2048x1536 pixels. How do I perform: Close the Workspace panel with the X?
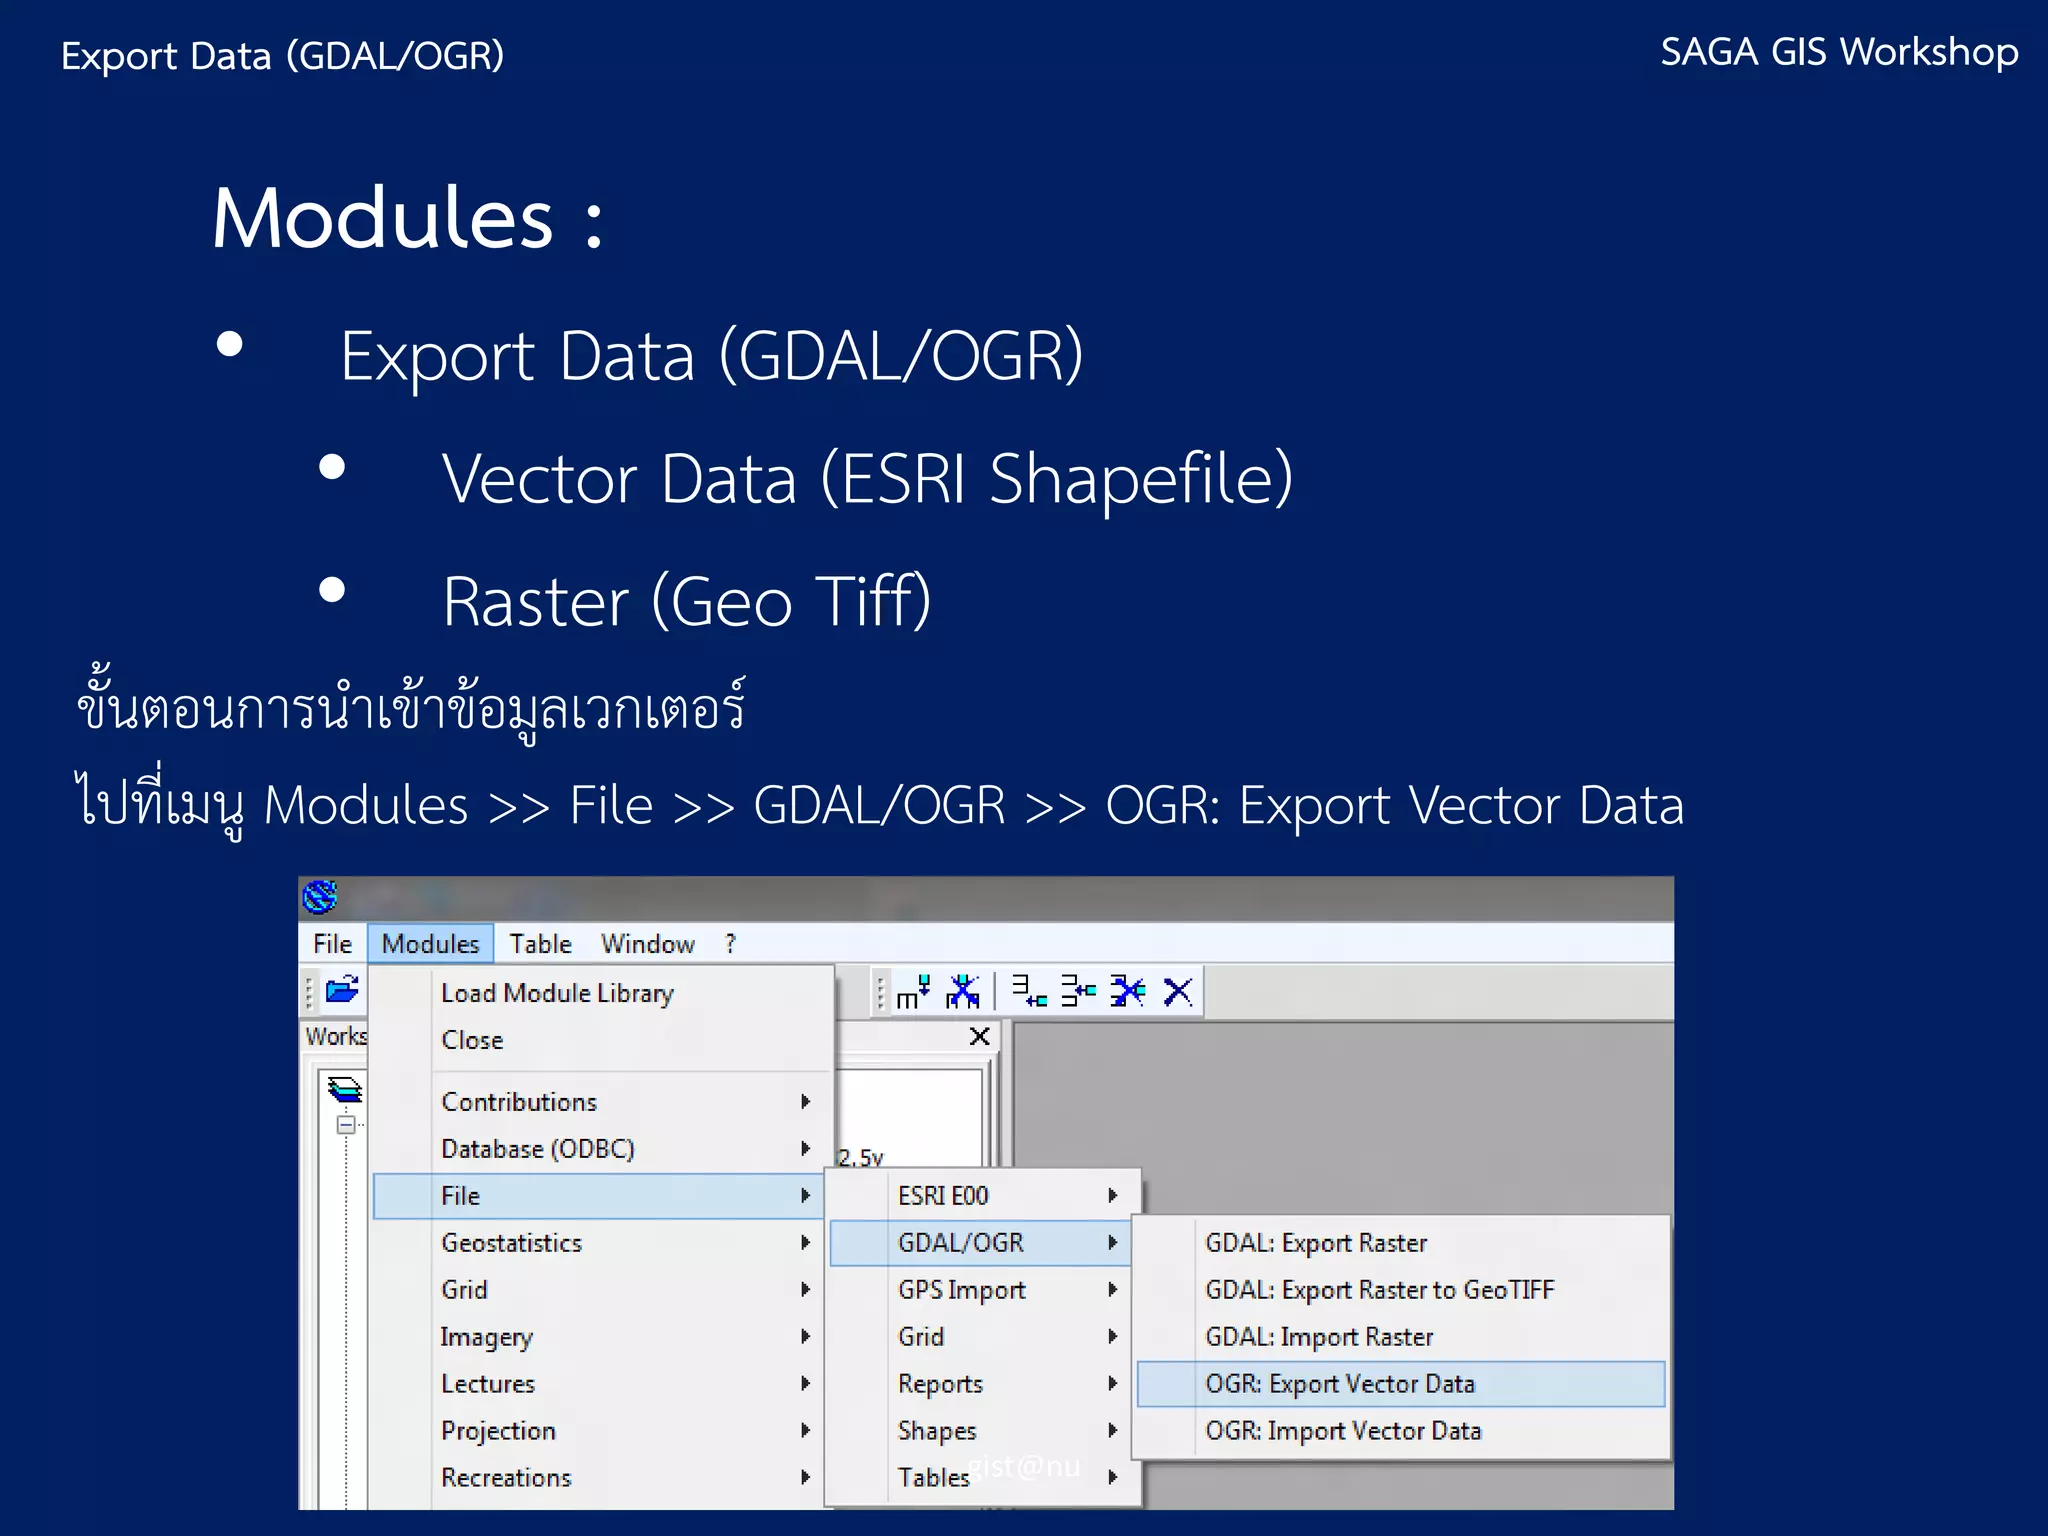(980, 1036)
